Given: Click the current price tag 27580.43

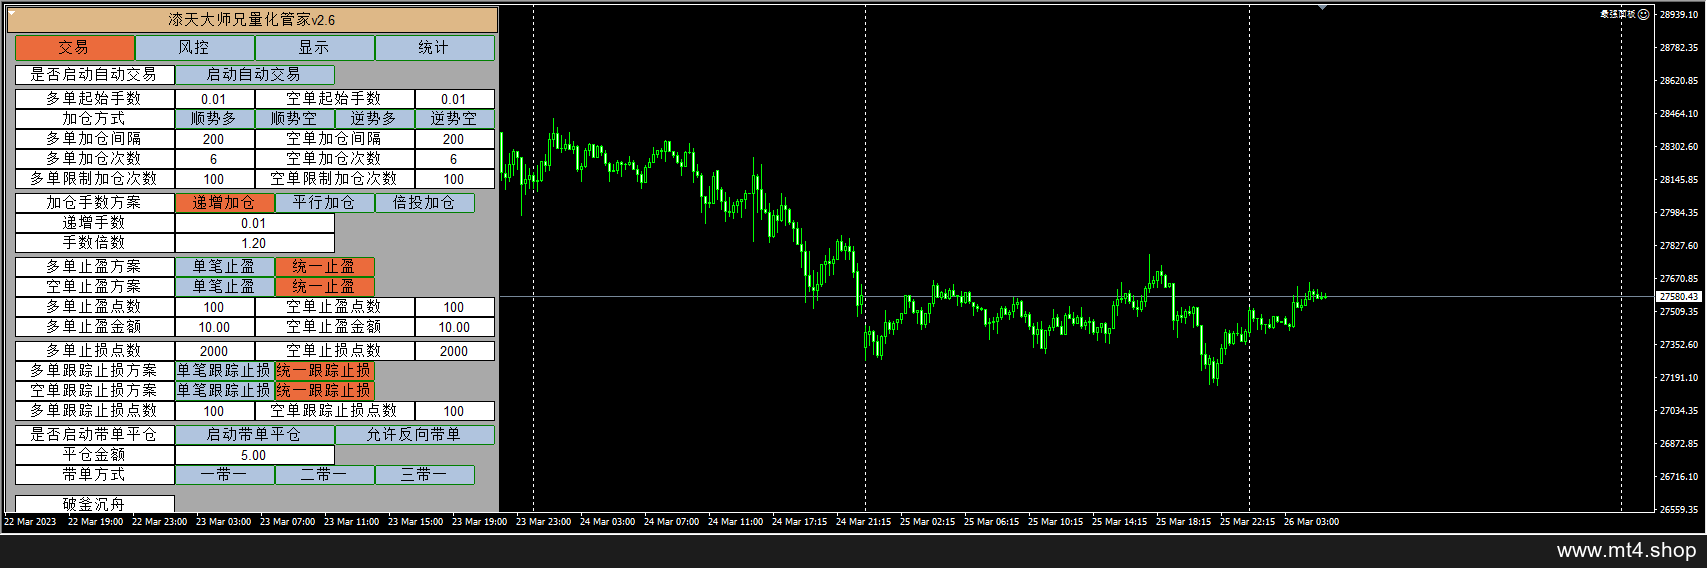Looking at the screenshot, I should (x=1679, y=296).
